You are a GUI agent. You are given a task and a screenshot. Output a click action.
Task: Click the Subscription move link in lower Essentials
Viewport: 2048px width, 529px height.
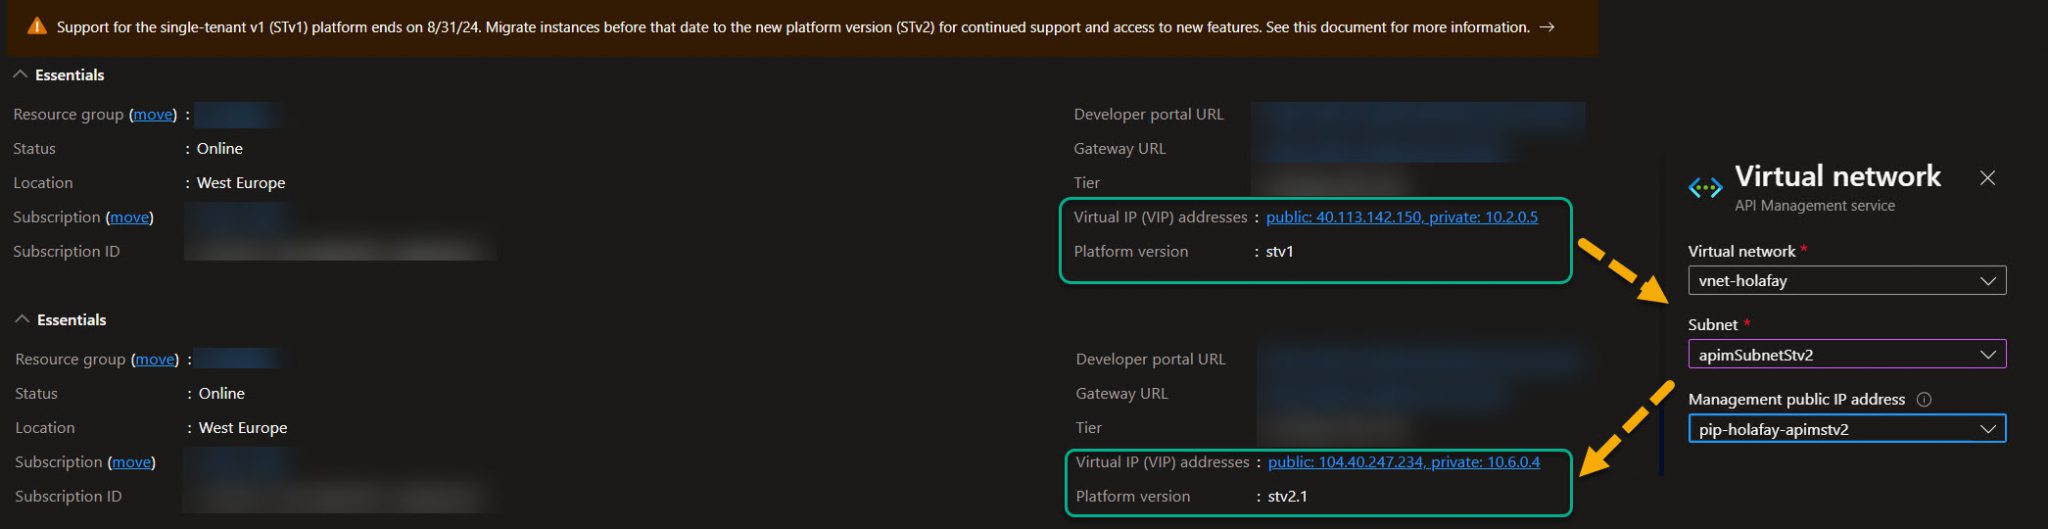point(131,462)
